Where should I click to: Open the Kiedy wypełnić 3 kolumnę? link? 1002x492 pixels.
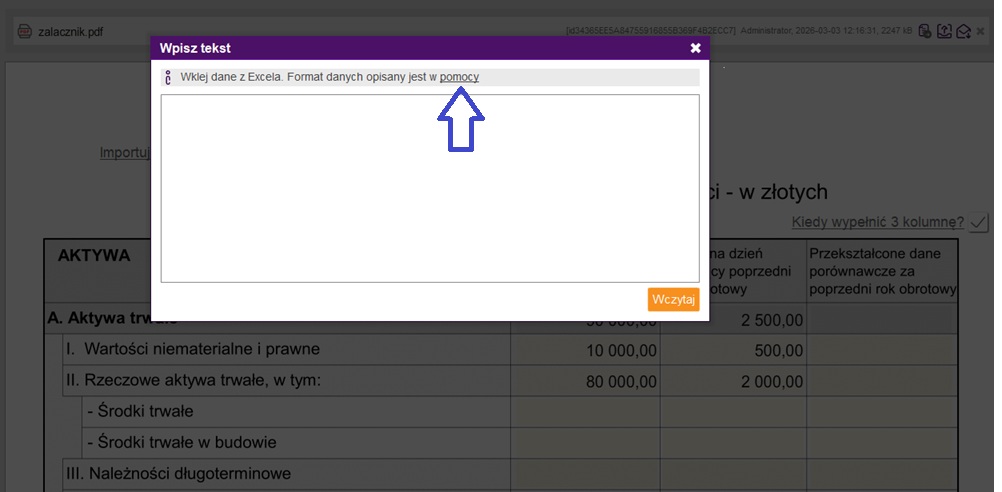tap(877, 222)
